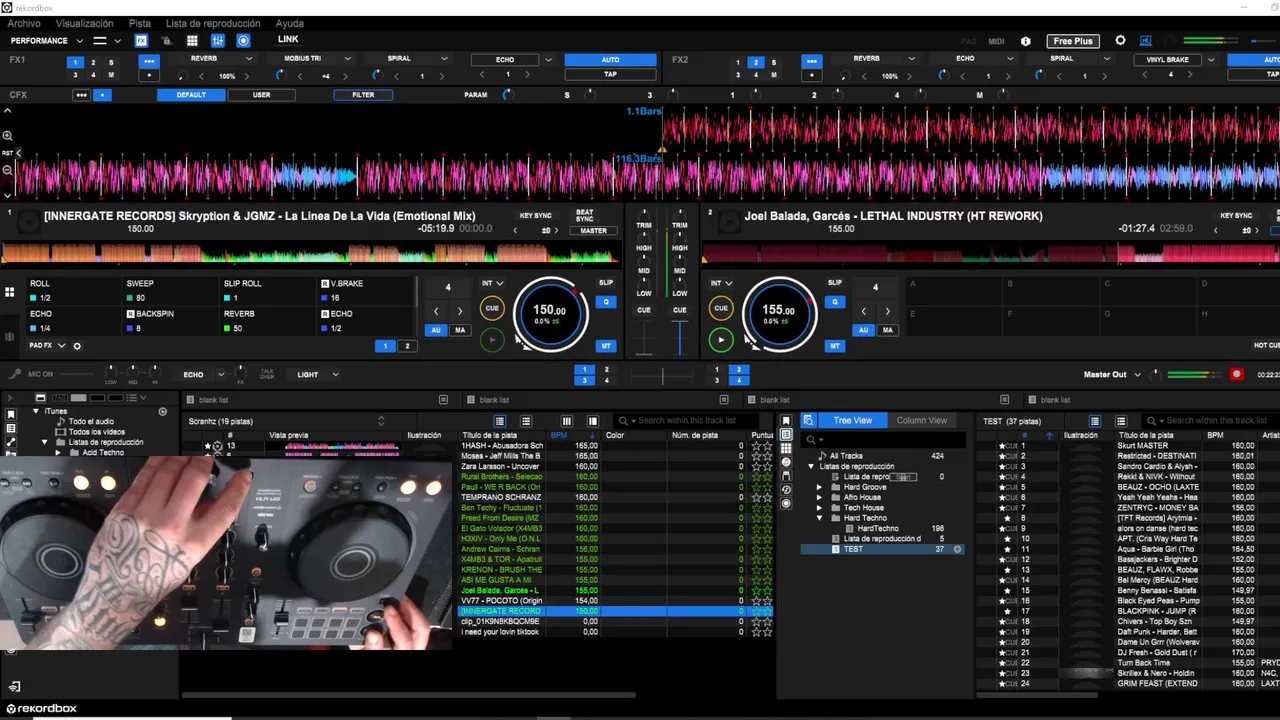This screenshot has width=1280, height=720.
Task: Click the CFX PARAM knob
Action: click(507, 95)
